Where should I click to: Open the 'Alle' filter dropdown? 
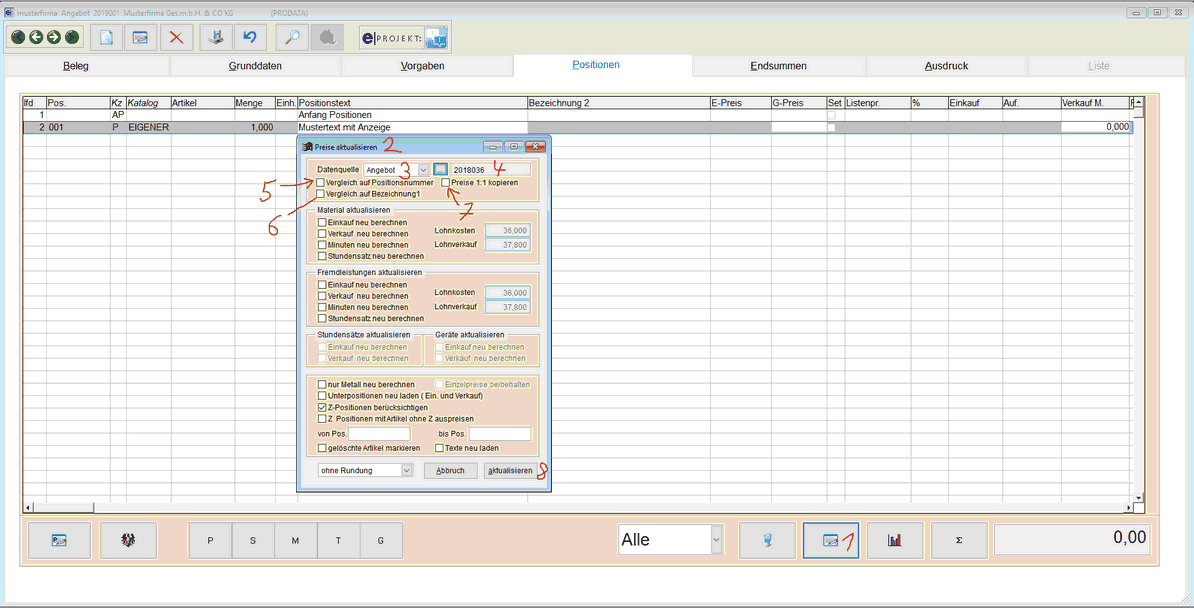(x=716, y=540)
